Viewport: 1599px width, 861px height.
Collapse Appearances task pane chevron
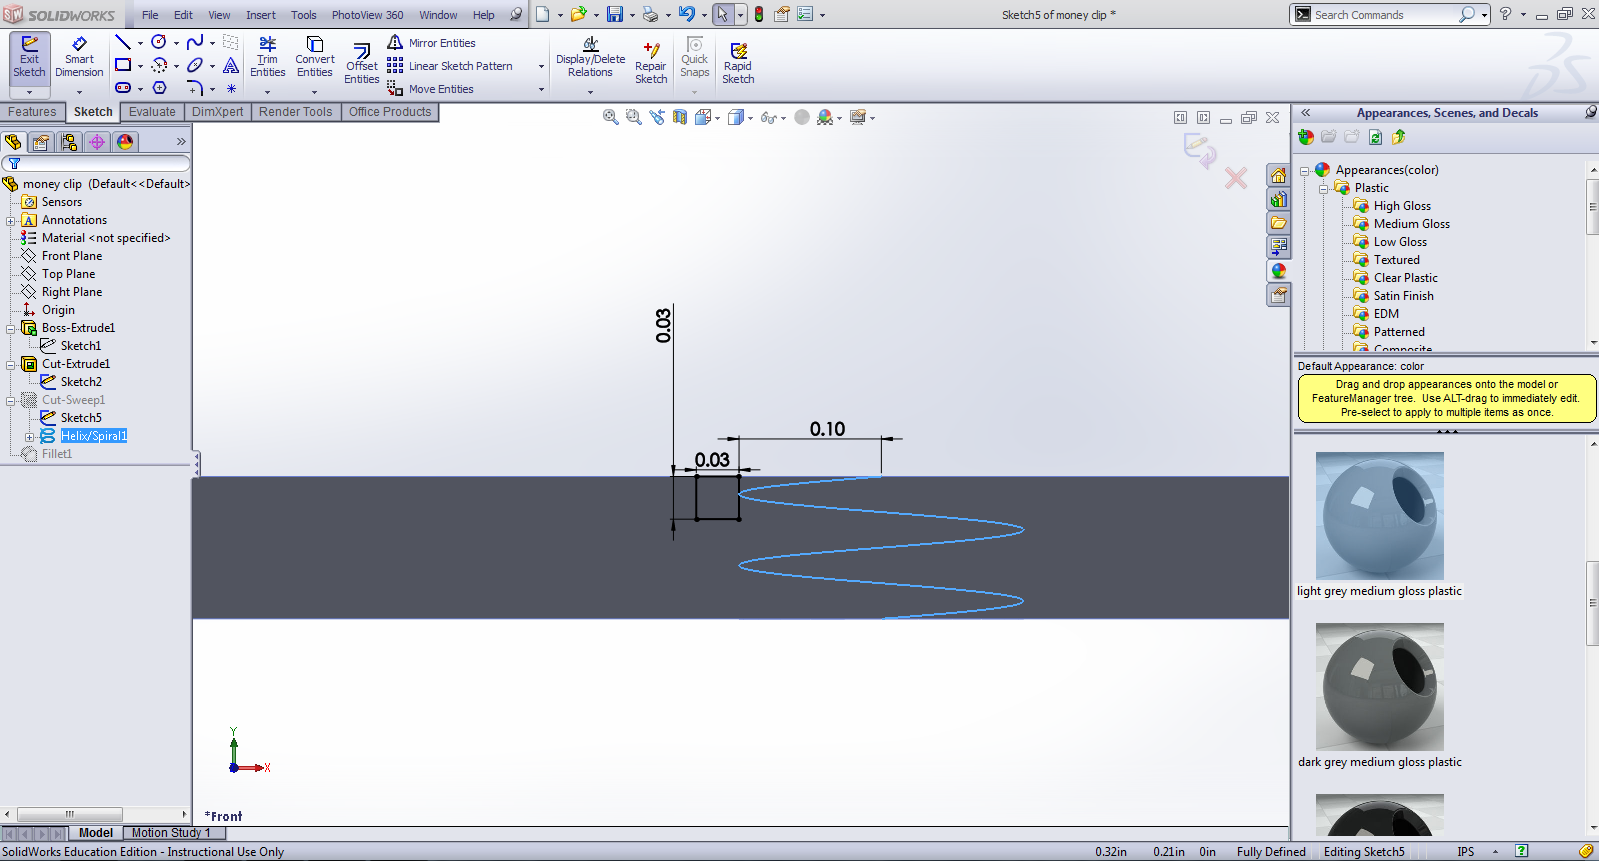pyautogui.click(x=1305, y=113)
